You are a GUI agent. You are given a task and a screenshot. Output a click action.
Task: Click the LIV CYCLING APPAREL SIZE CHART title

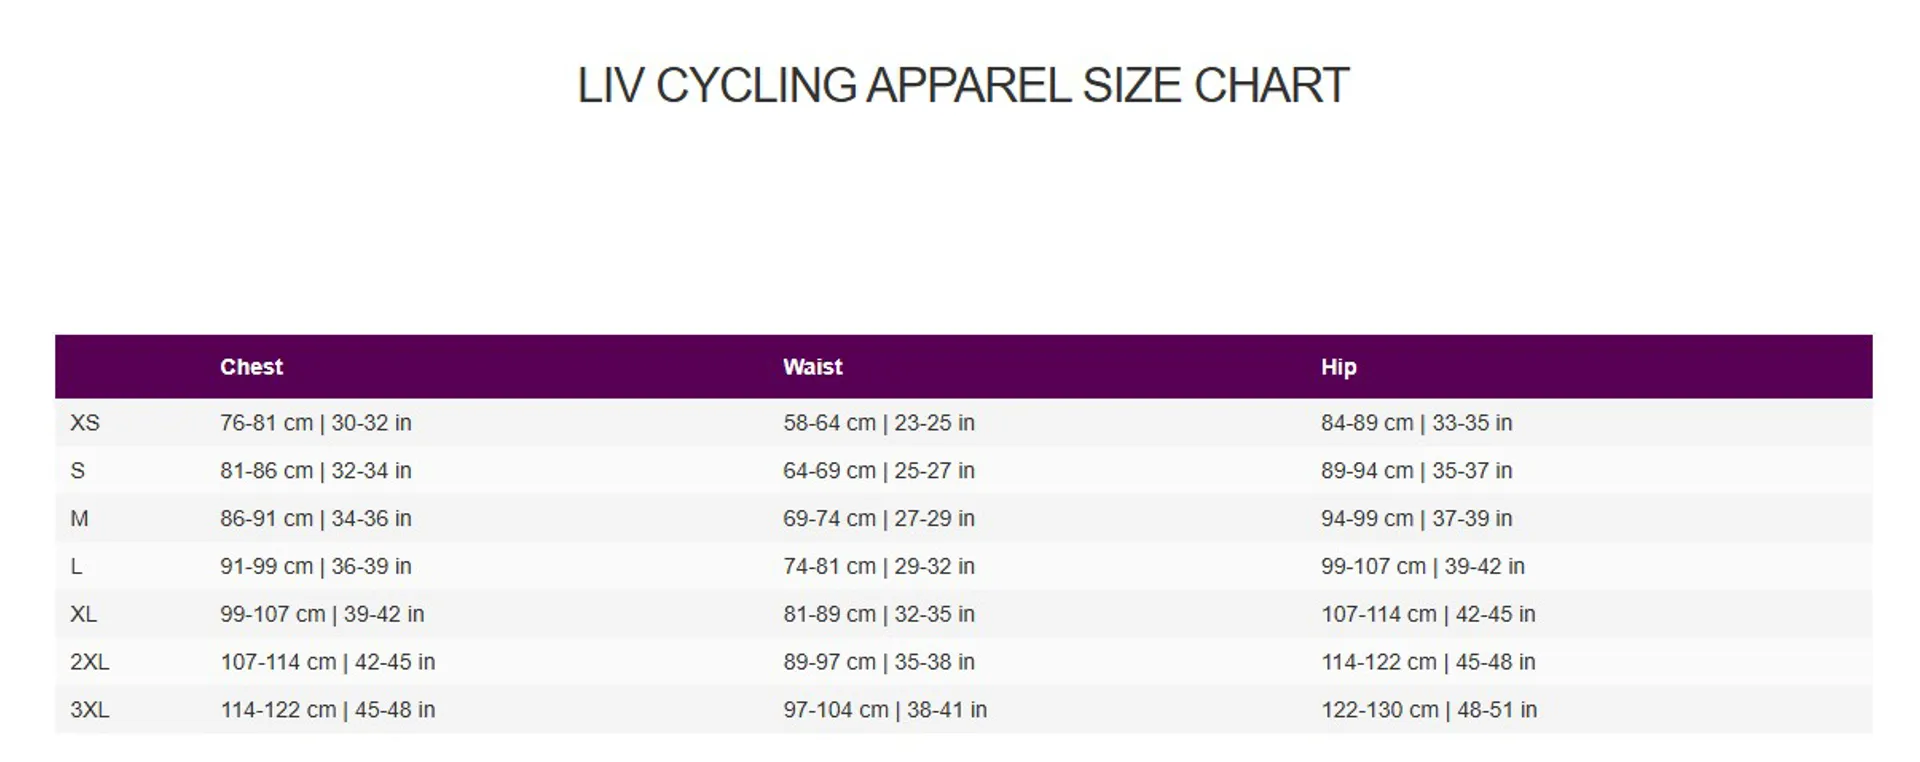point(962,86)
